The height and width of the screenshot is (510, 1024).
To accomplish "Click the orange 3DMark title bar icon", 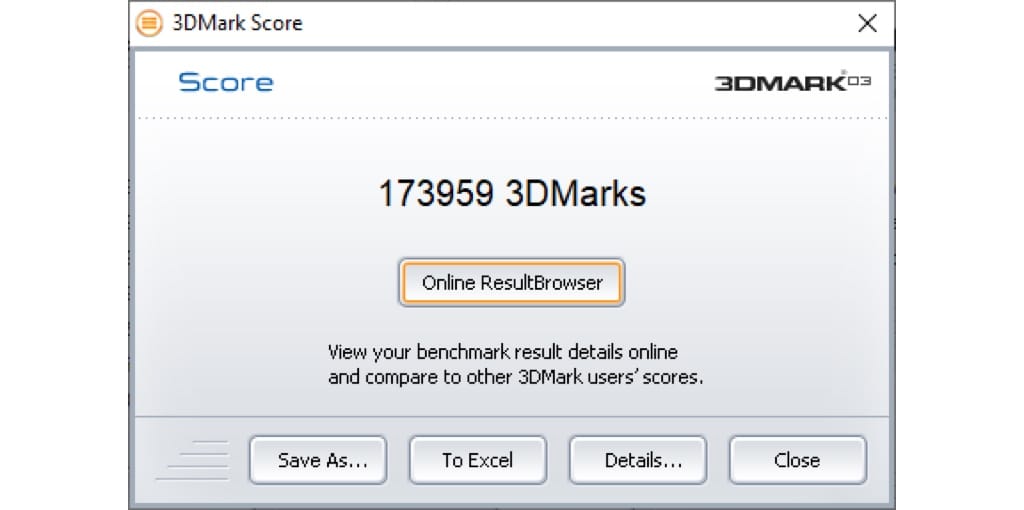I will coord(149,24).
